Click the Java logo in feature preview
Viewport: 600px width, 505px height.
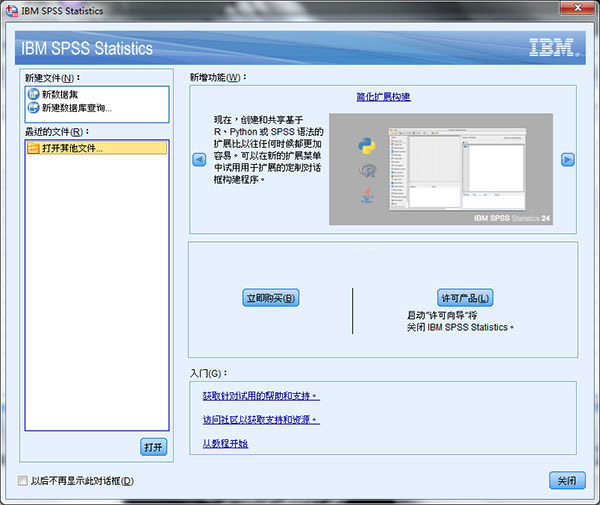pos(368,195)
